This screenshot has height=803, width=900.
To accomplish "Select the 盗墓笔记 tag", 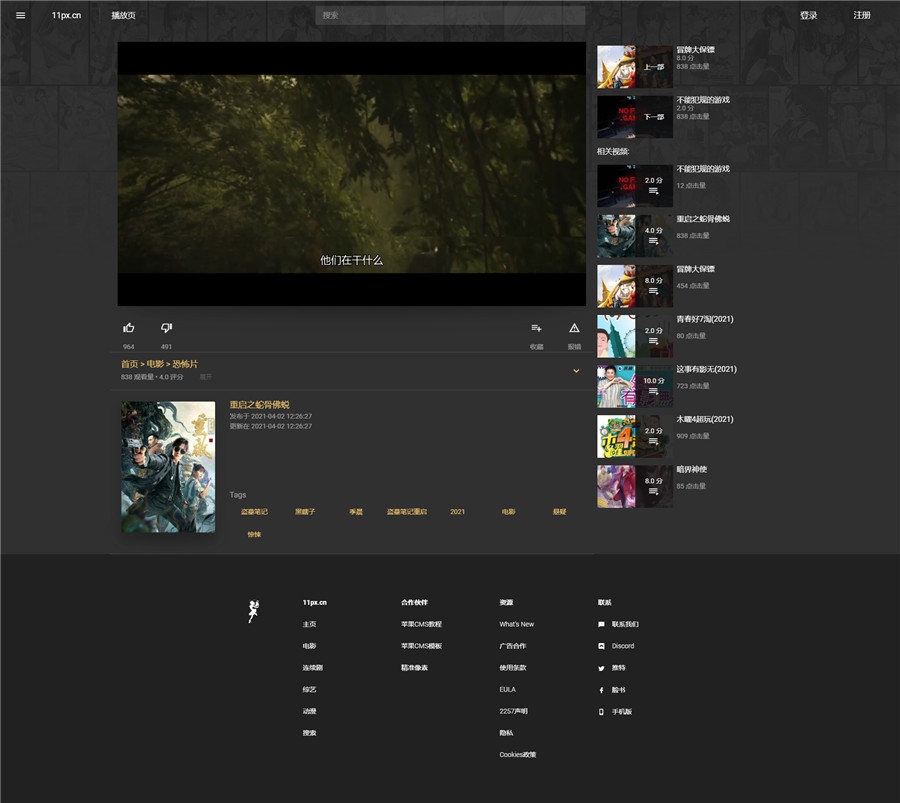I will pos(254,512).
